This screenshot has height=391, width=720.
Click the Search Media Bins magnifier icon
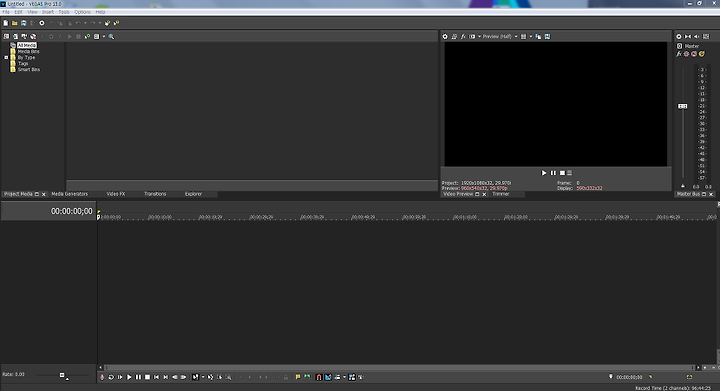[x=111, y=36]
